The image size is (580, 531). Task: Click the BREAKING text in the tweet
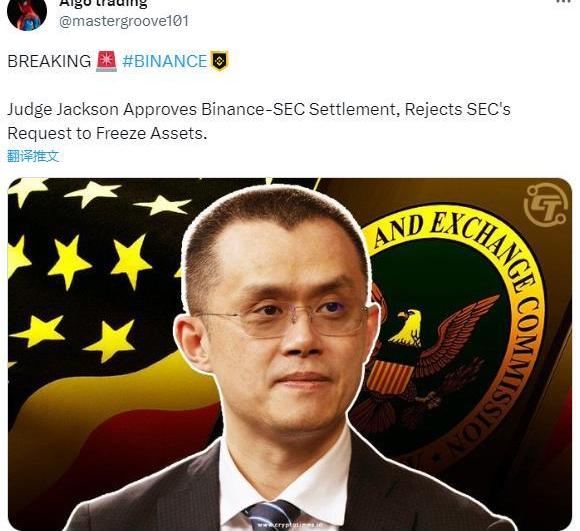point(49,61)
